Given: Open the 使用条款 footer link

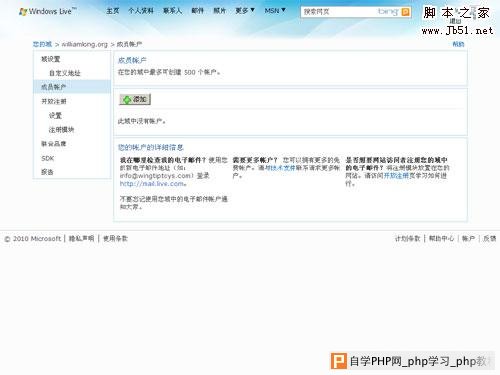Looking at the screenshot, I should 115,239.
